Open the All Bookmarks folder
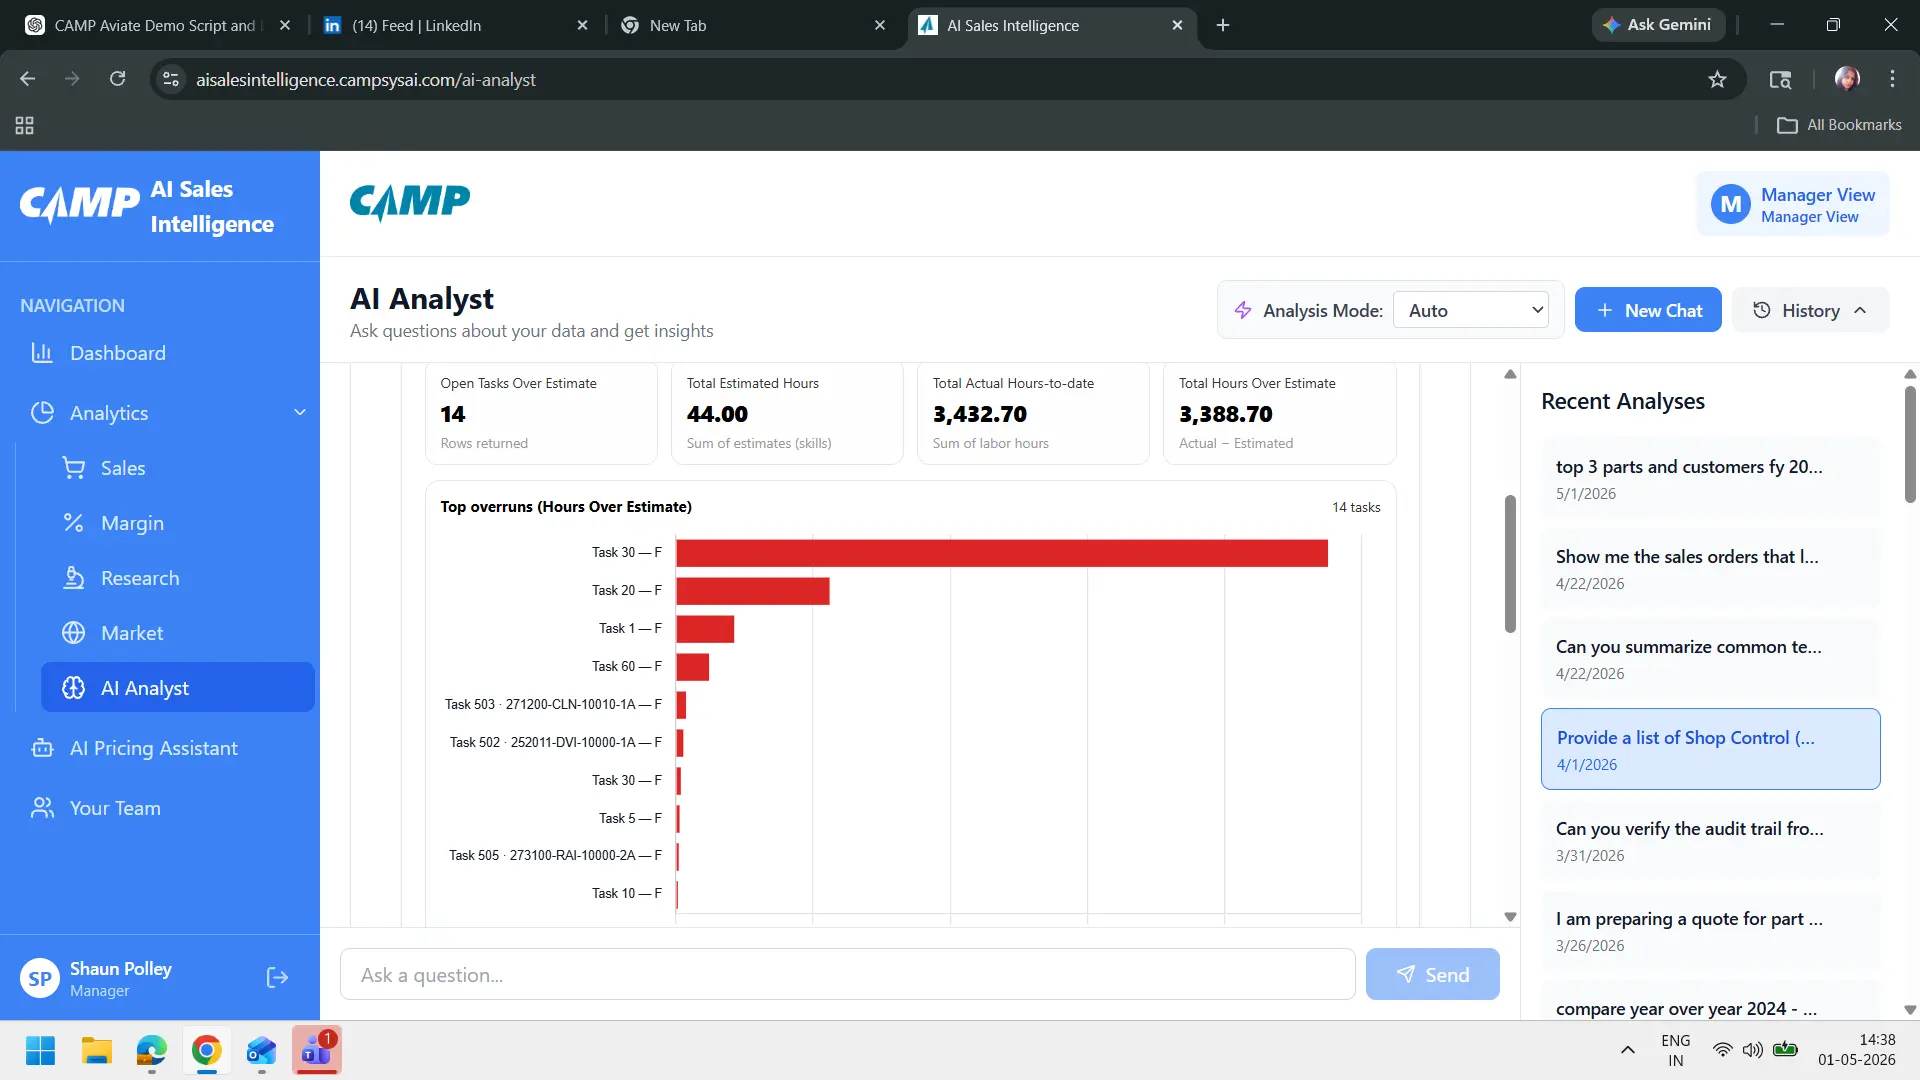The width and height of the screenshot is (1920, 1080). pos(1839,125)
